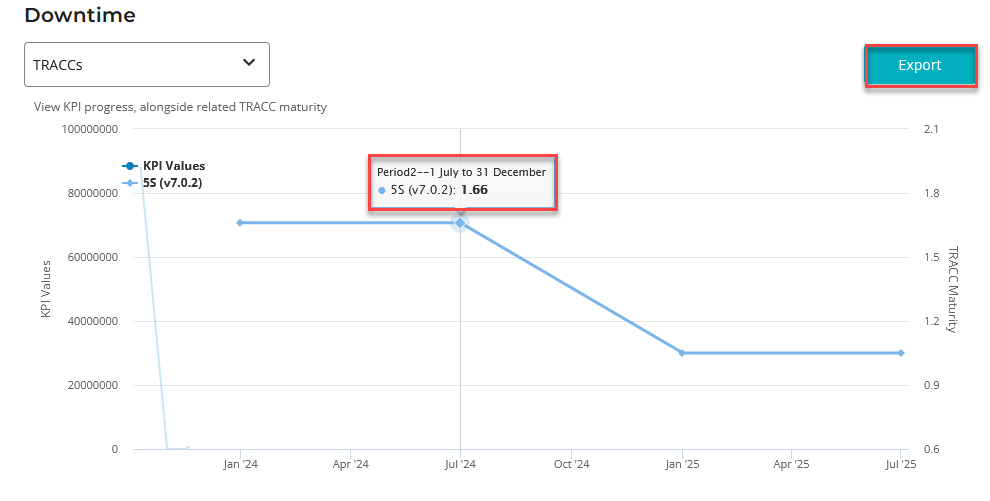Click the 'View KPI progress' description text

click(x=180, y=106)
